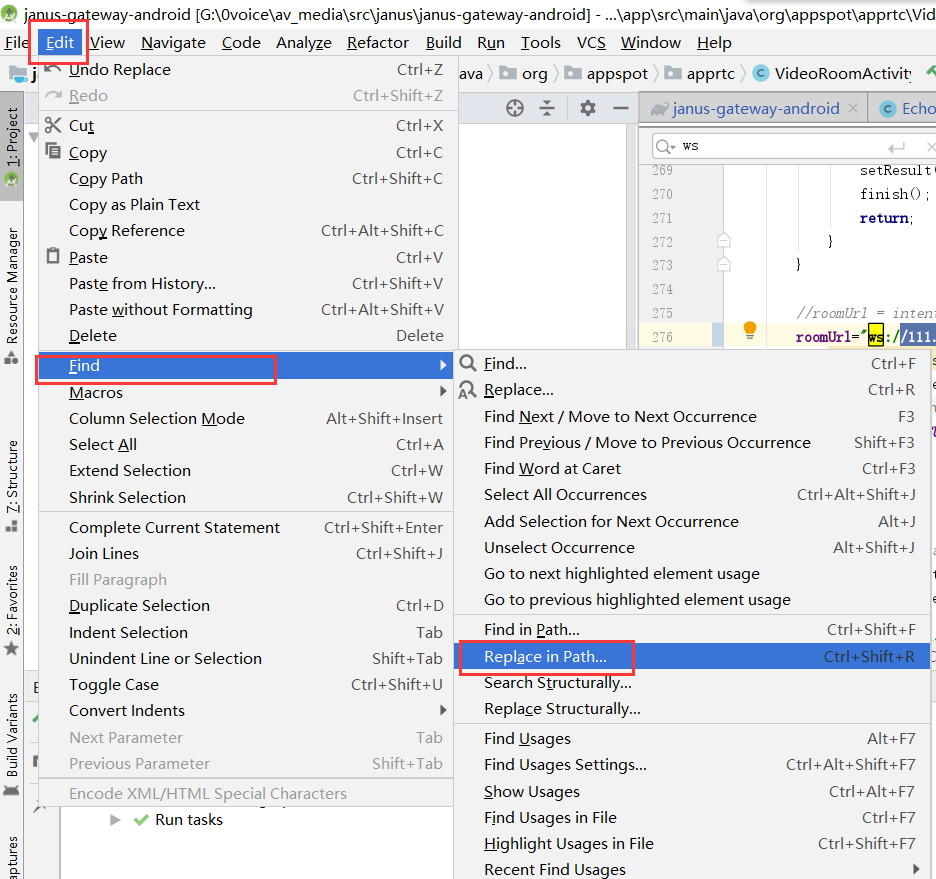Select Copy Path menu item

pos(246,178)
